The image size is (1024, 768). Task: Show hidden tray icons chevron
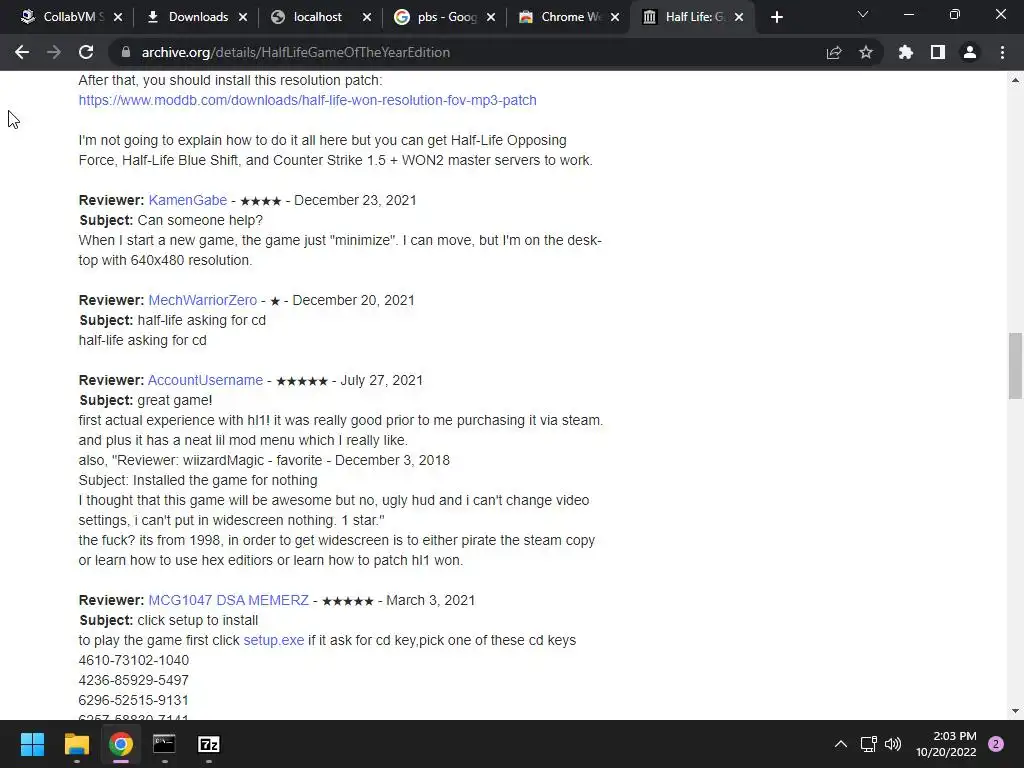pyautogui.click(x=840, y=744)
